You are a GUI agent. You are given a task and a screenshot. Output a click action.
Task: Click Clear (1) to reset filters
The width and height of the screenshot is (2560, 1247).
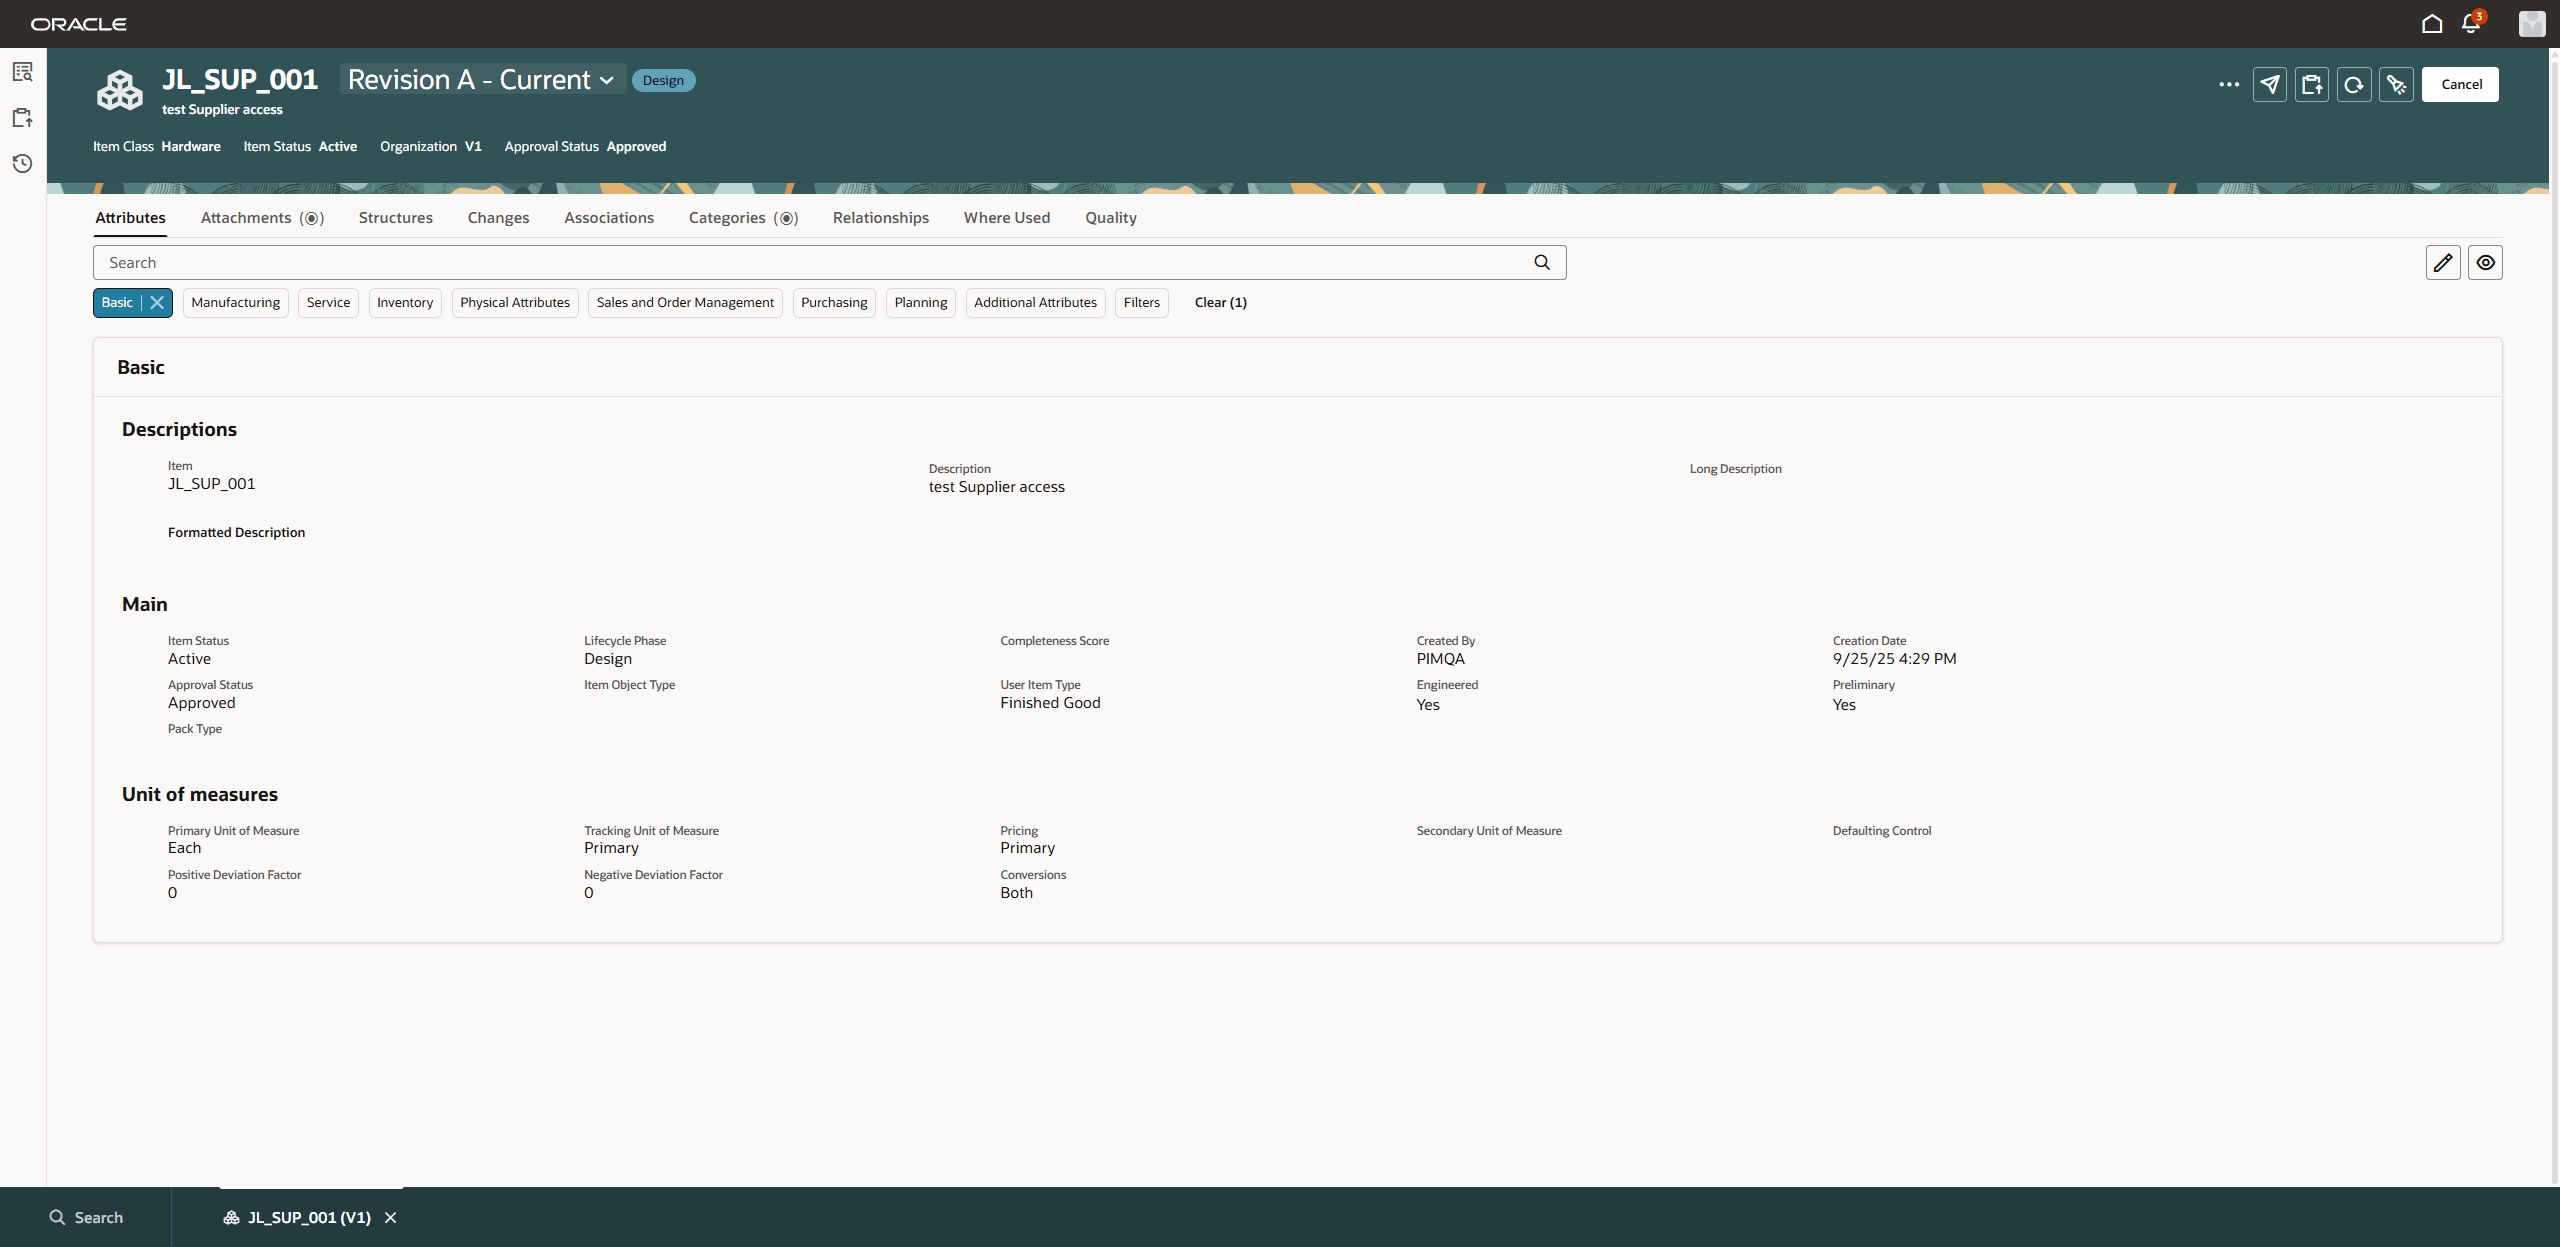[1220, 302]
